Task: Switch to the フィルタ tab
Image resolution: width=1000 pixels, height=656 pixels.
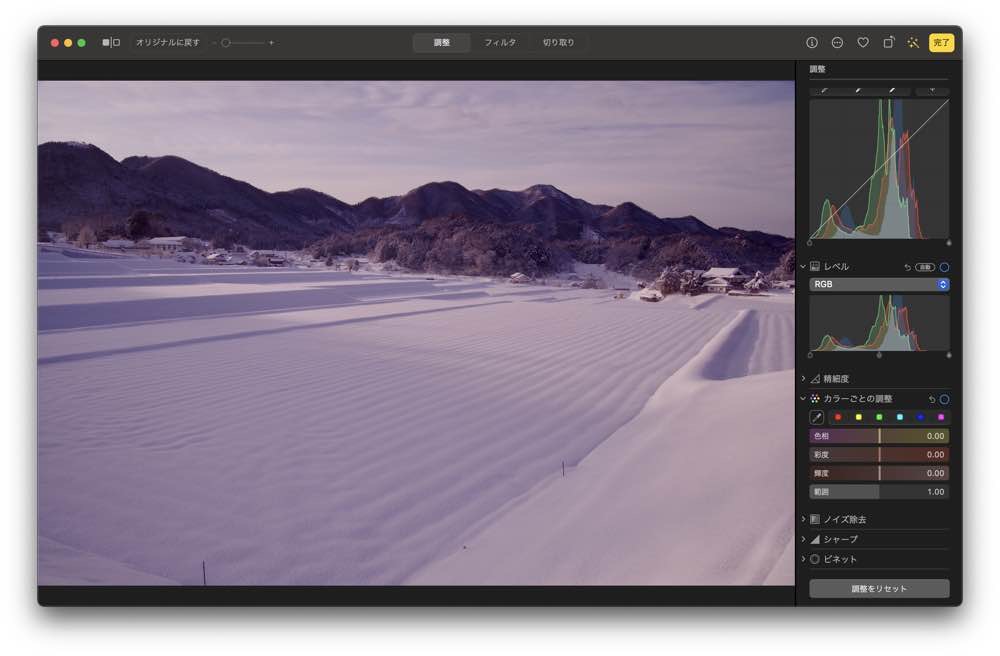Action: (x=500, y=43)
